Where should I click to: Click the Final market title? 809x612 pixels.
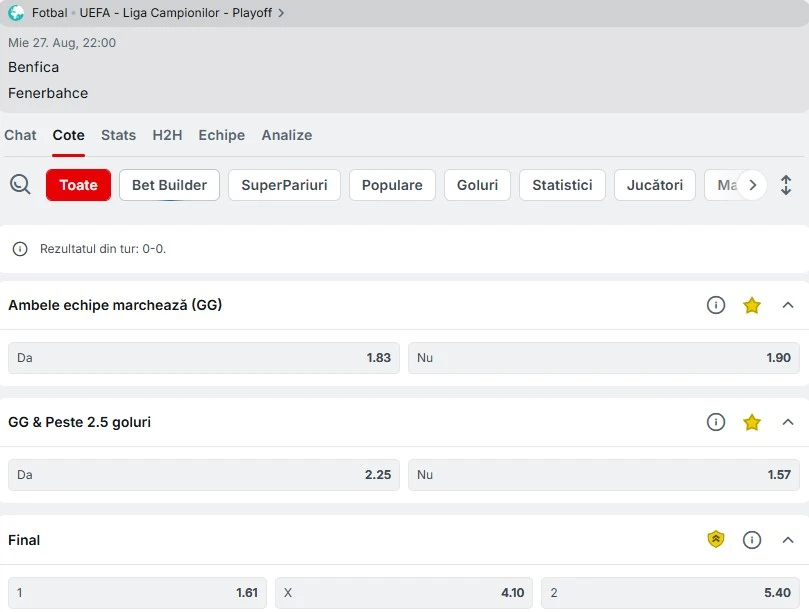(x=24, y=540)
